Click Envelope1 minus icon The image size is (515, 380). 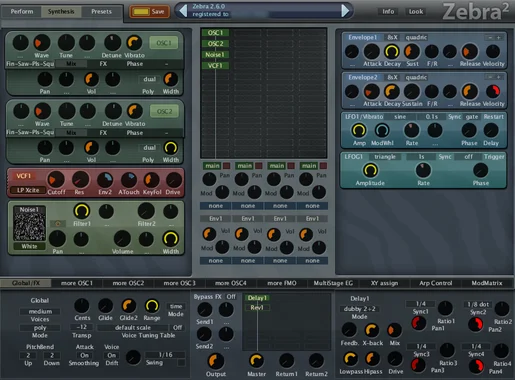pos(490,38)
